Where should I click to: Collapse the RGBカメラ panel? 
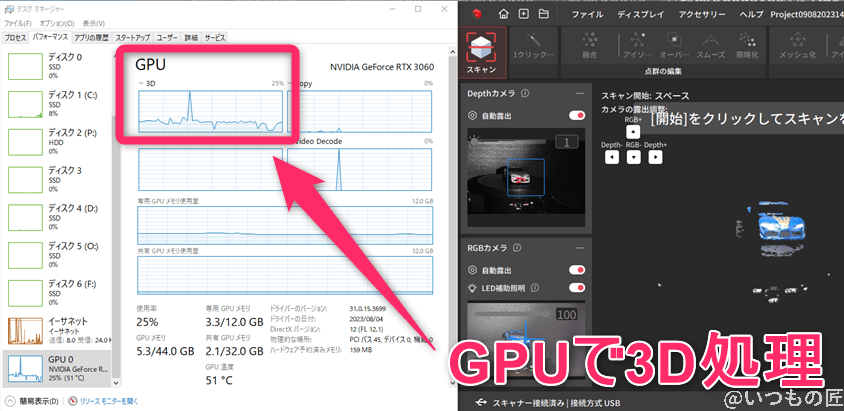[x=579, y=248]
